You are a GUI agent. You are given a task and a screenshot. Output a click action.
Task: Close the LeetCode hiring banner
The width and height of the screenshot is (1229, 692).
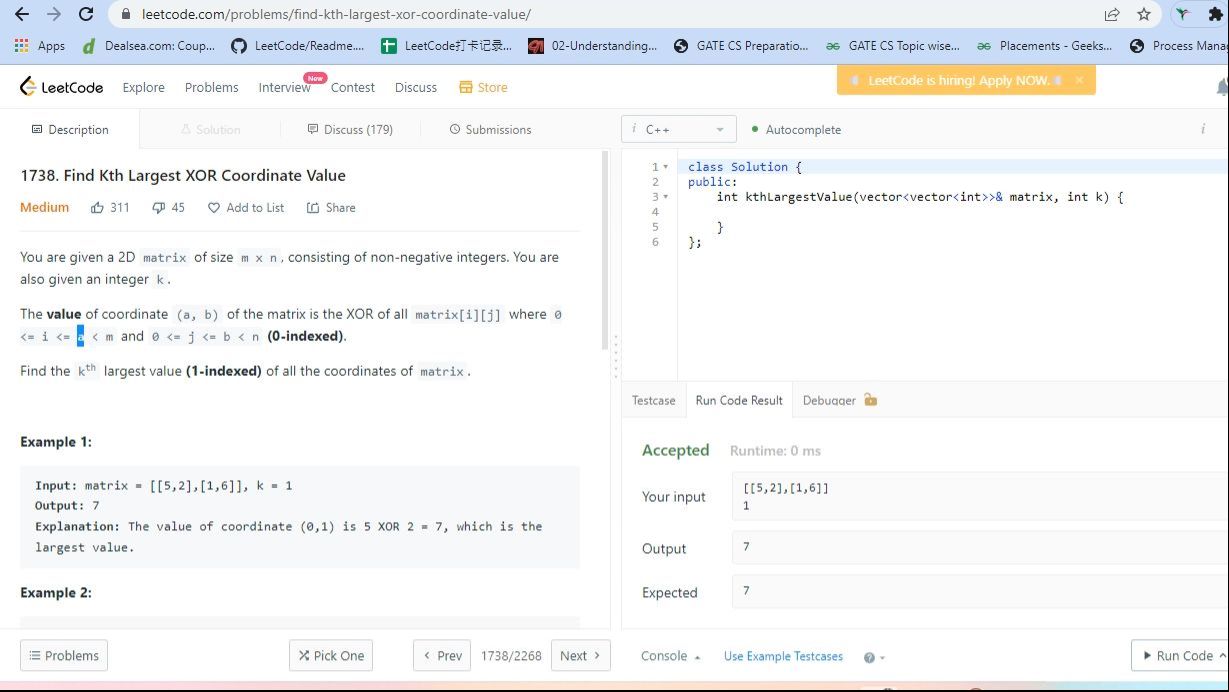click(1079, 80)
